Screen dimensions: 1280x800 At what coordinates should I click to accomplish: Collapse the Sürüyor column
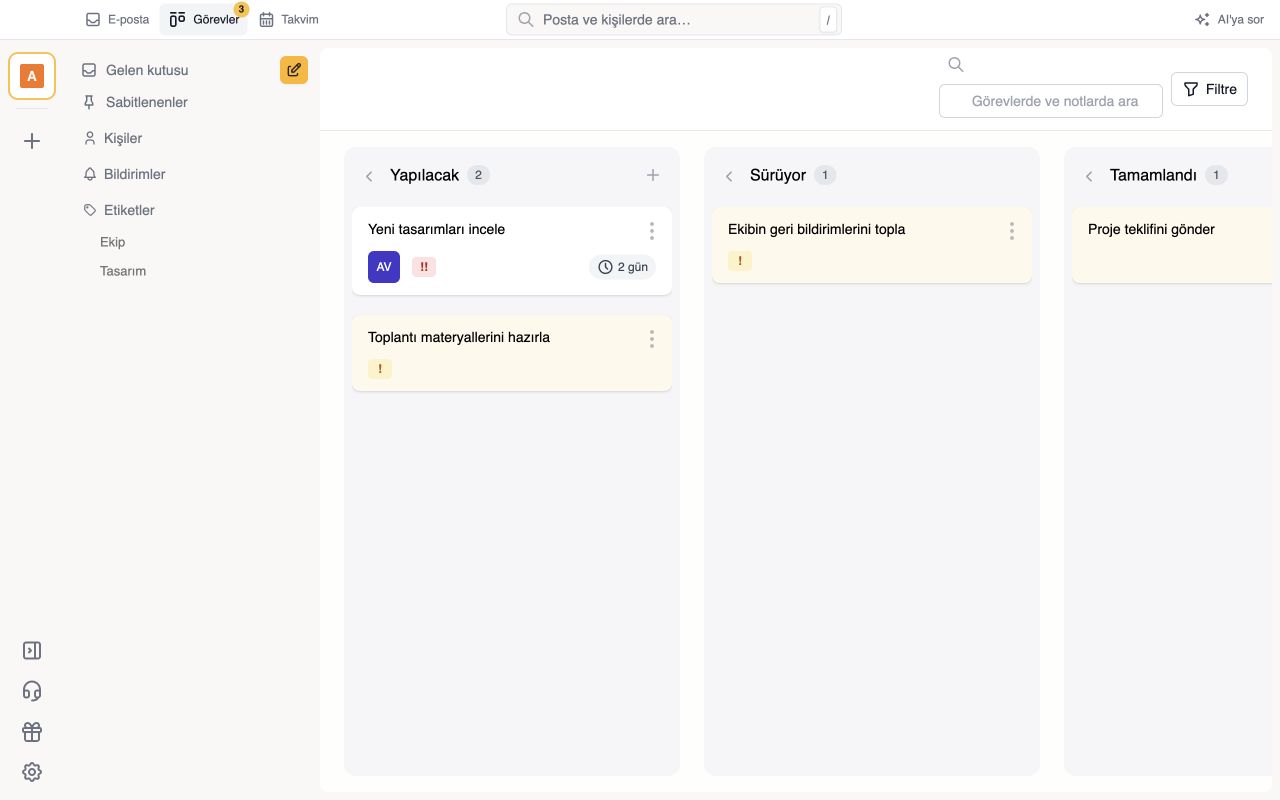(729, 176)
